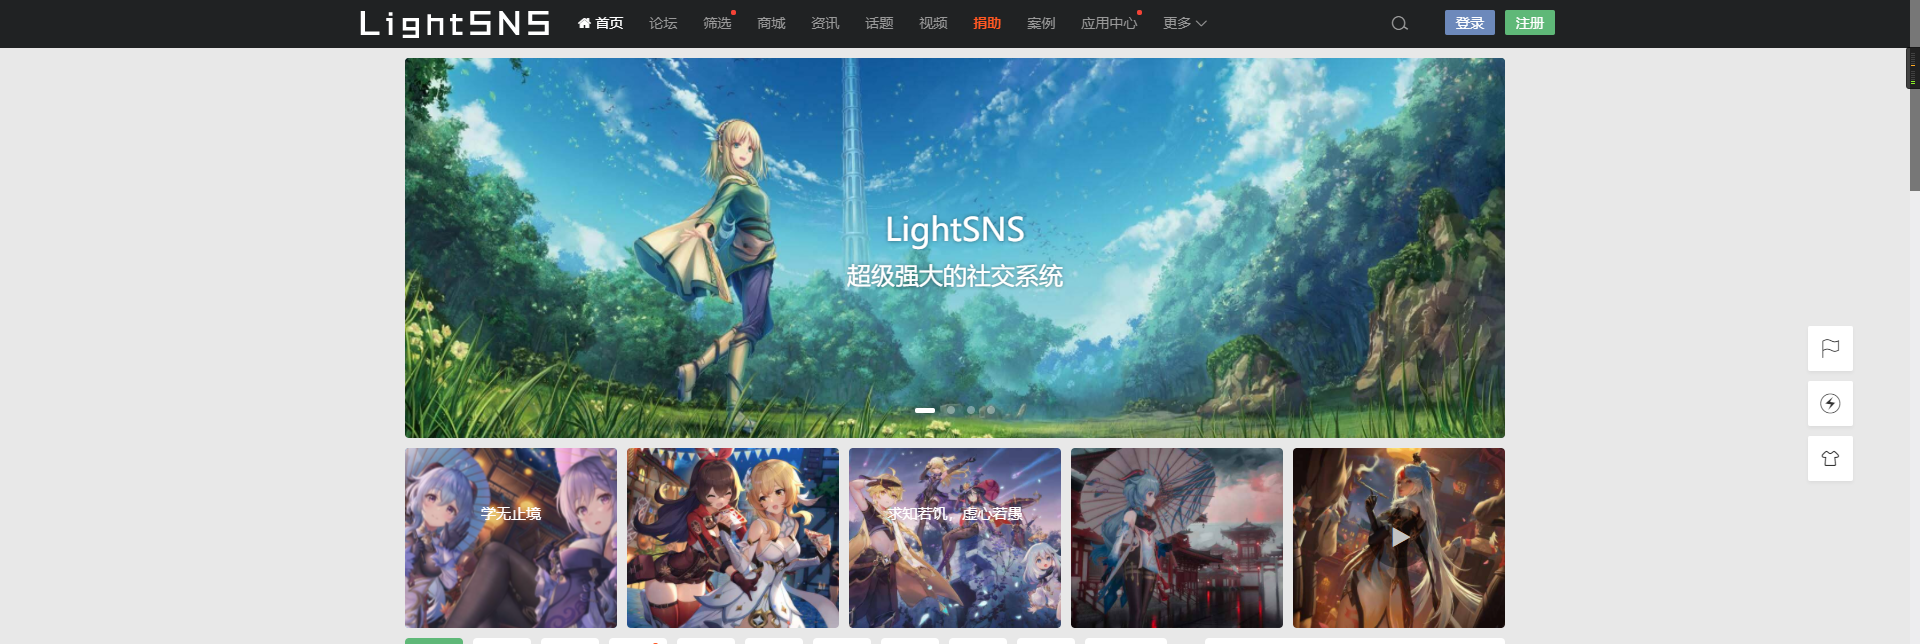The height and width of the screenshot is (644, 1920).
Task: Open the 求知若饥，虚心若愚 thumbnail card
Action: coord(955,538)
